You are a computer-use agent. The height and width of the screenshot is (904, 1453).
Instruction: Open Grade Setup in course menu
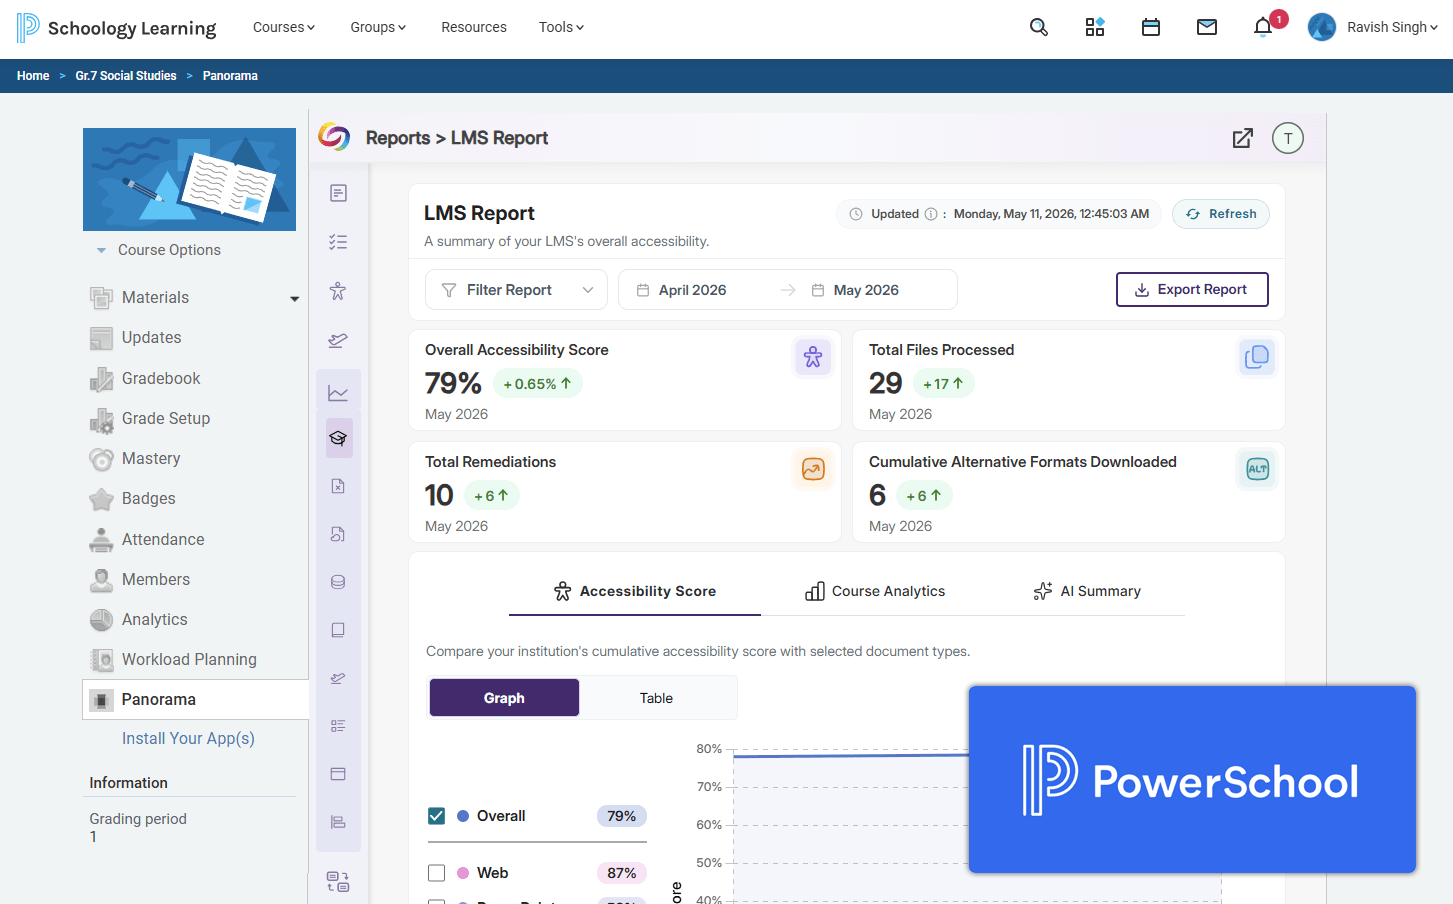[166, 418]
